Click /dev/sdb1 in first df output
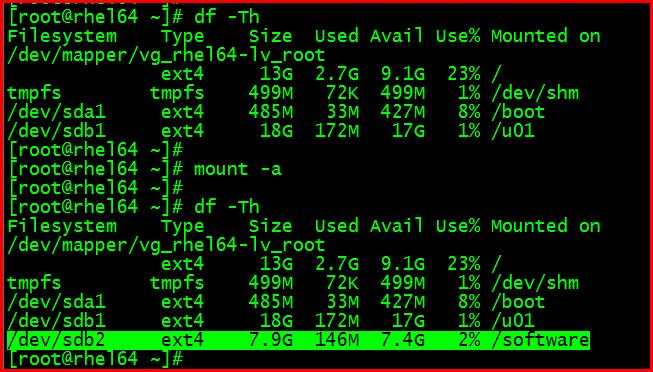This screenshot has width=653, height=372. tap(56, 131)
